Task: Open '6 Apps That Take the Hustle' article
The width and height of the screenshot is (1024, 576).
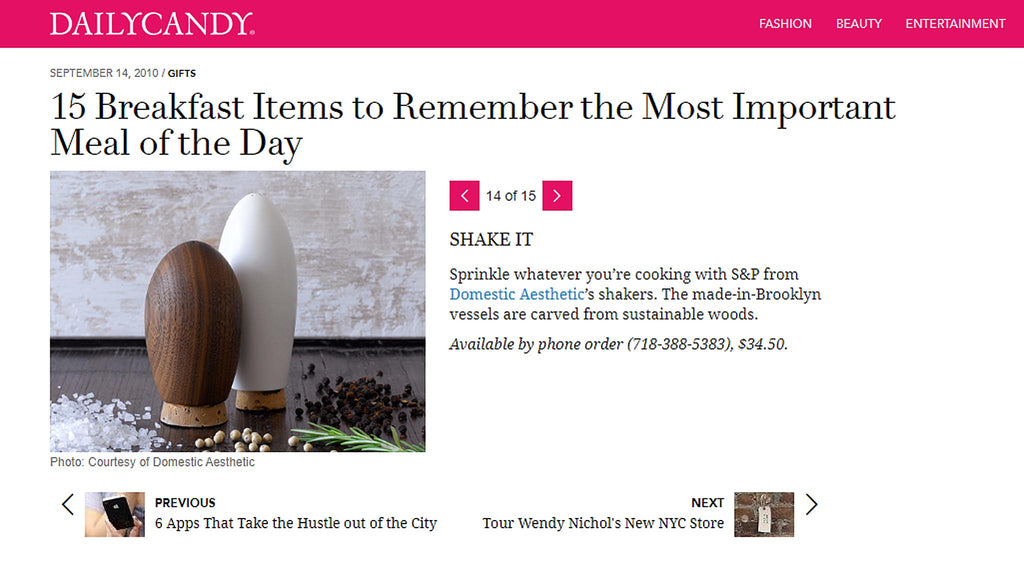Action: coord(296,523)
